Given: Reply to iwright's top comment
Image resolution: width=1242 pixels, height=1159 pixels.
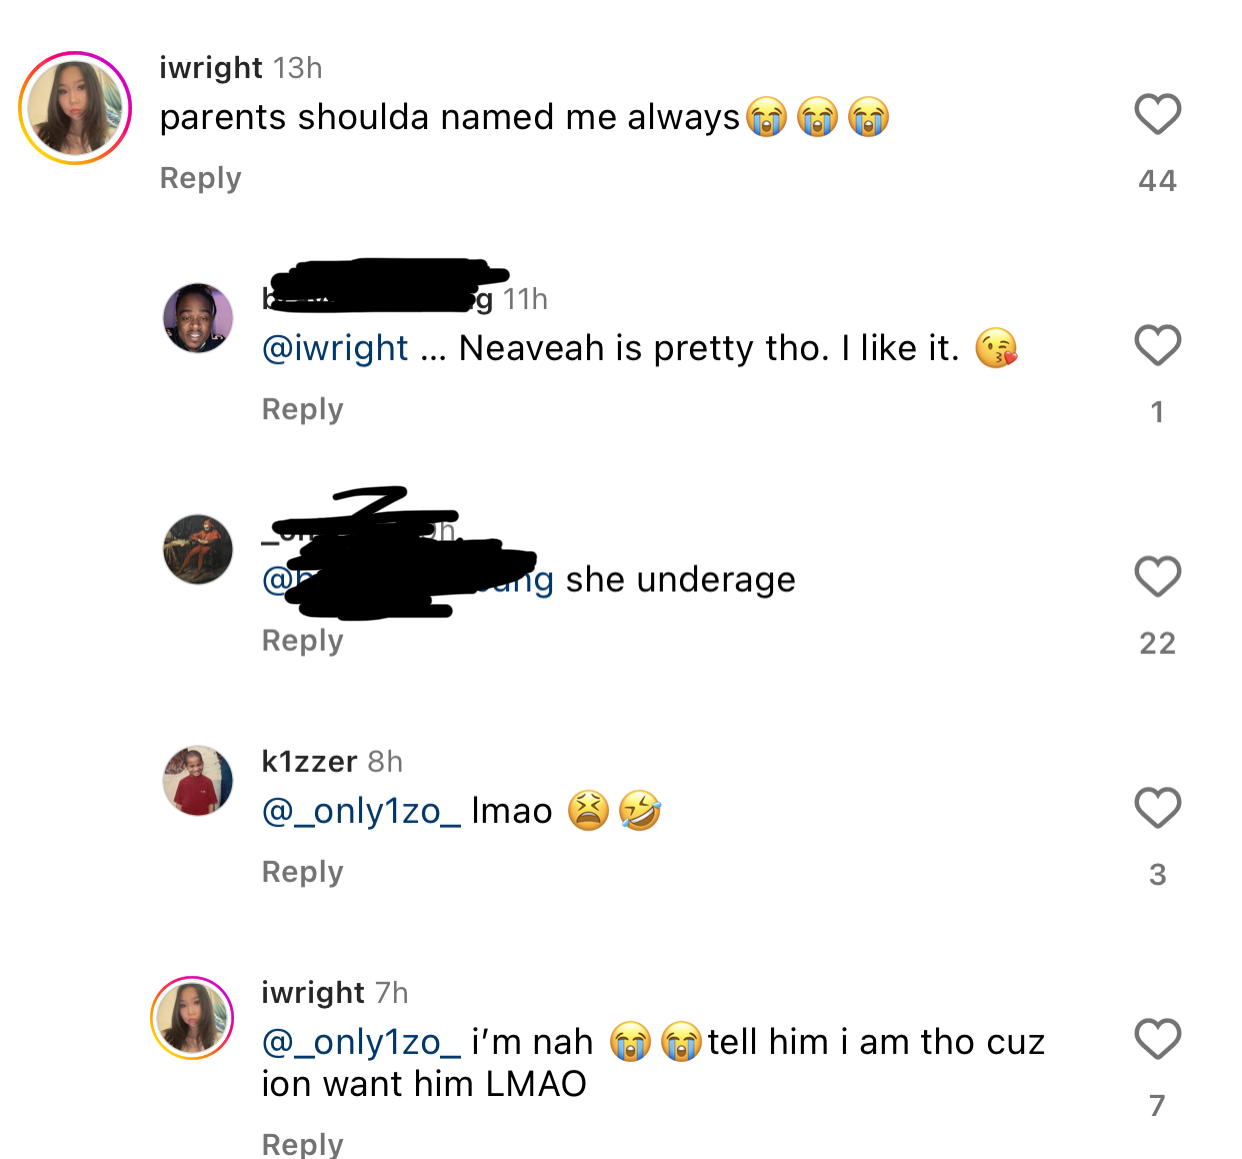Looking at the screenshot, I should point(201,178).
